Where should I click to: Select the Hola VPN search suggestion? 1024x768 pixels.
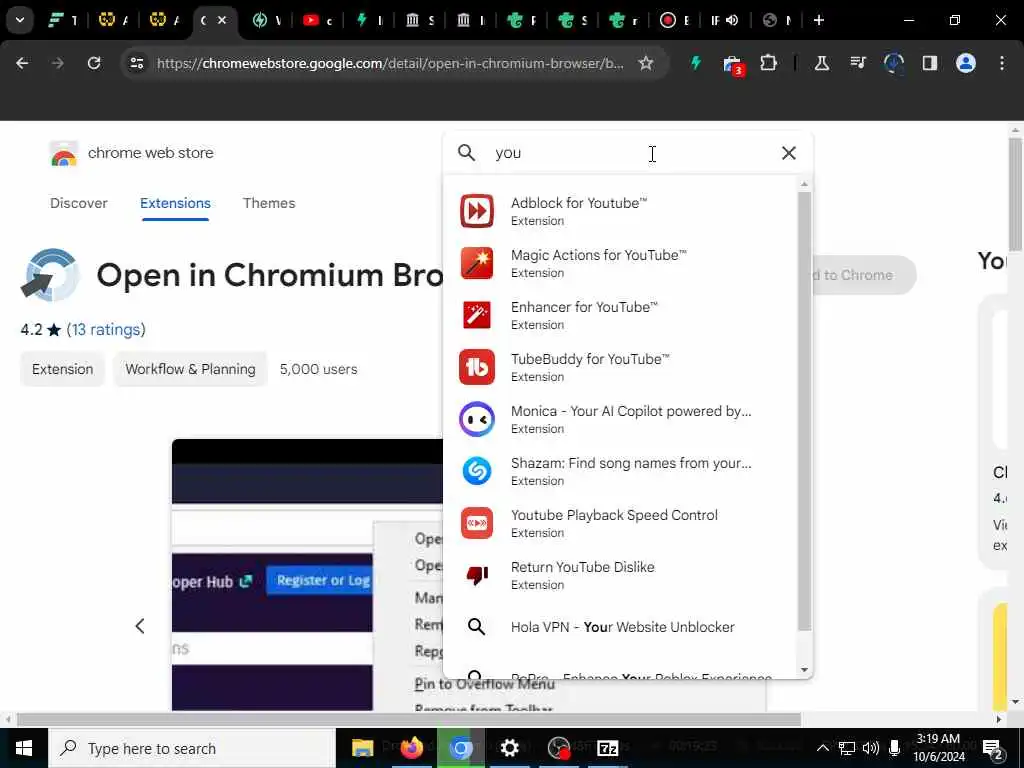click(622, 627)
